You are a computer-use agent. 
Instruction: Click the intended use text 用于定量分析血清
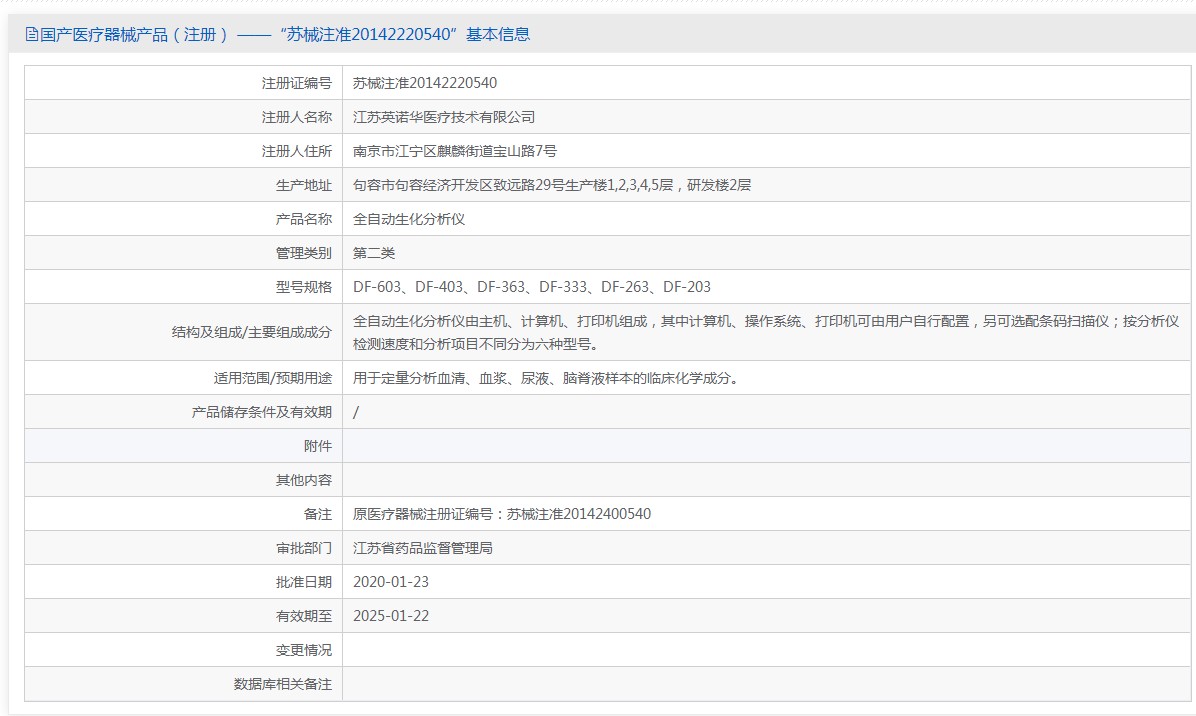click(546, 378)
